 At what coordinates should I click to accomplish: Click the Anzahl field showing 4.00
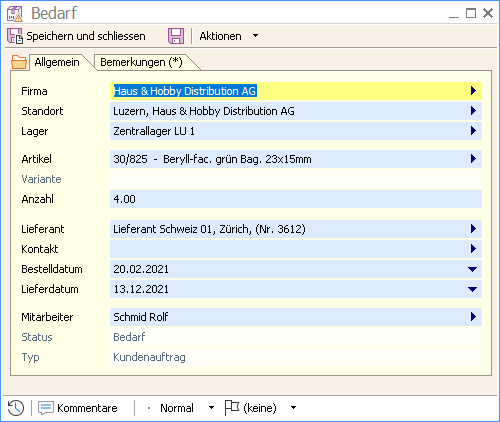296,199
